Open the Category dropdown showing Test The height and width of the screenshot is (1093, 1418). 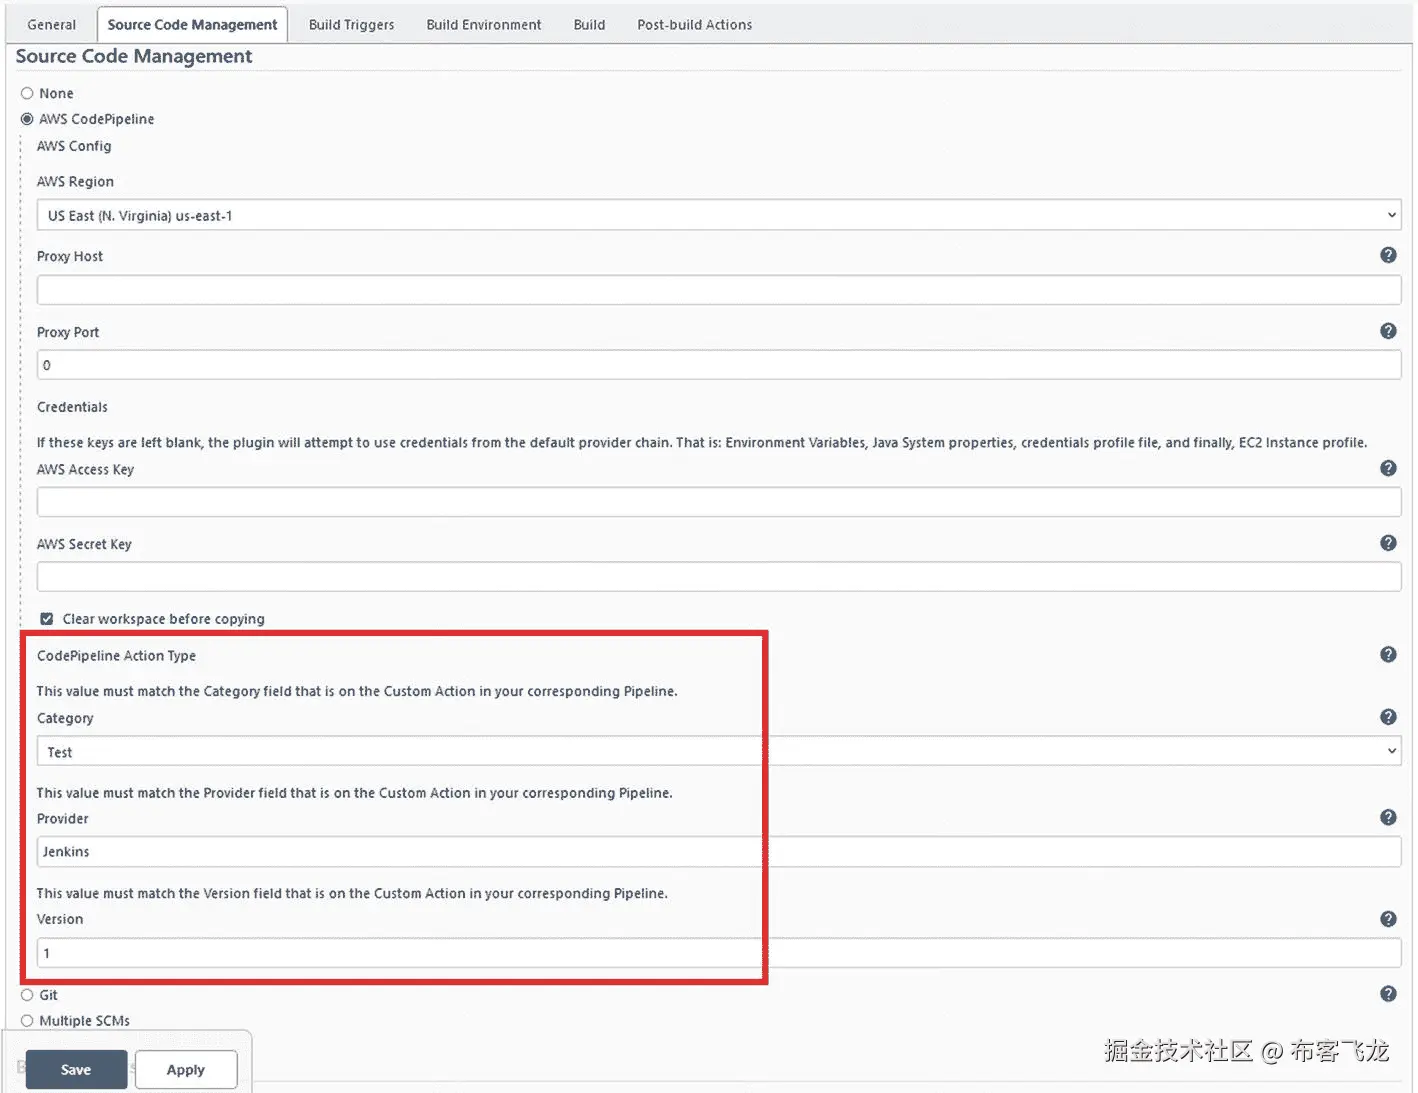[x=719, y=751]
